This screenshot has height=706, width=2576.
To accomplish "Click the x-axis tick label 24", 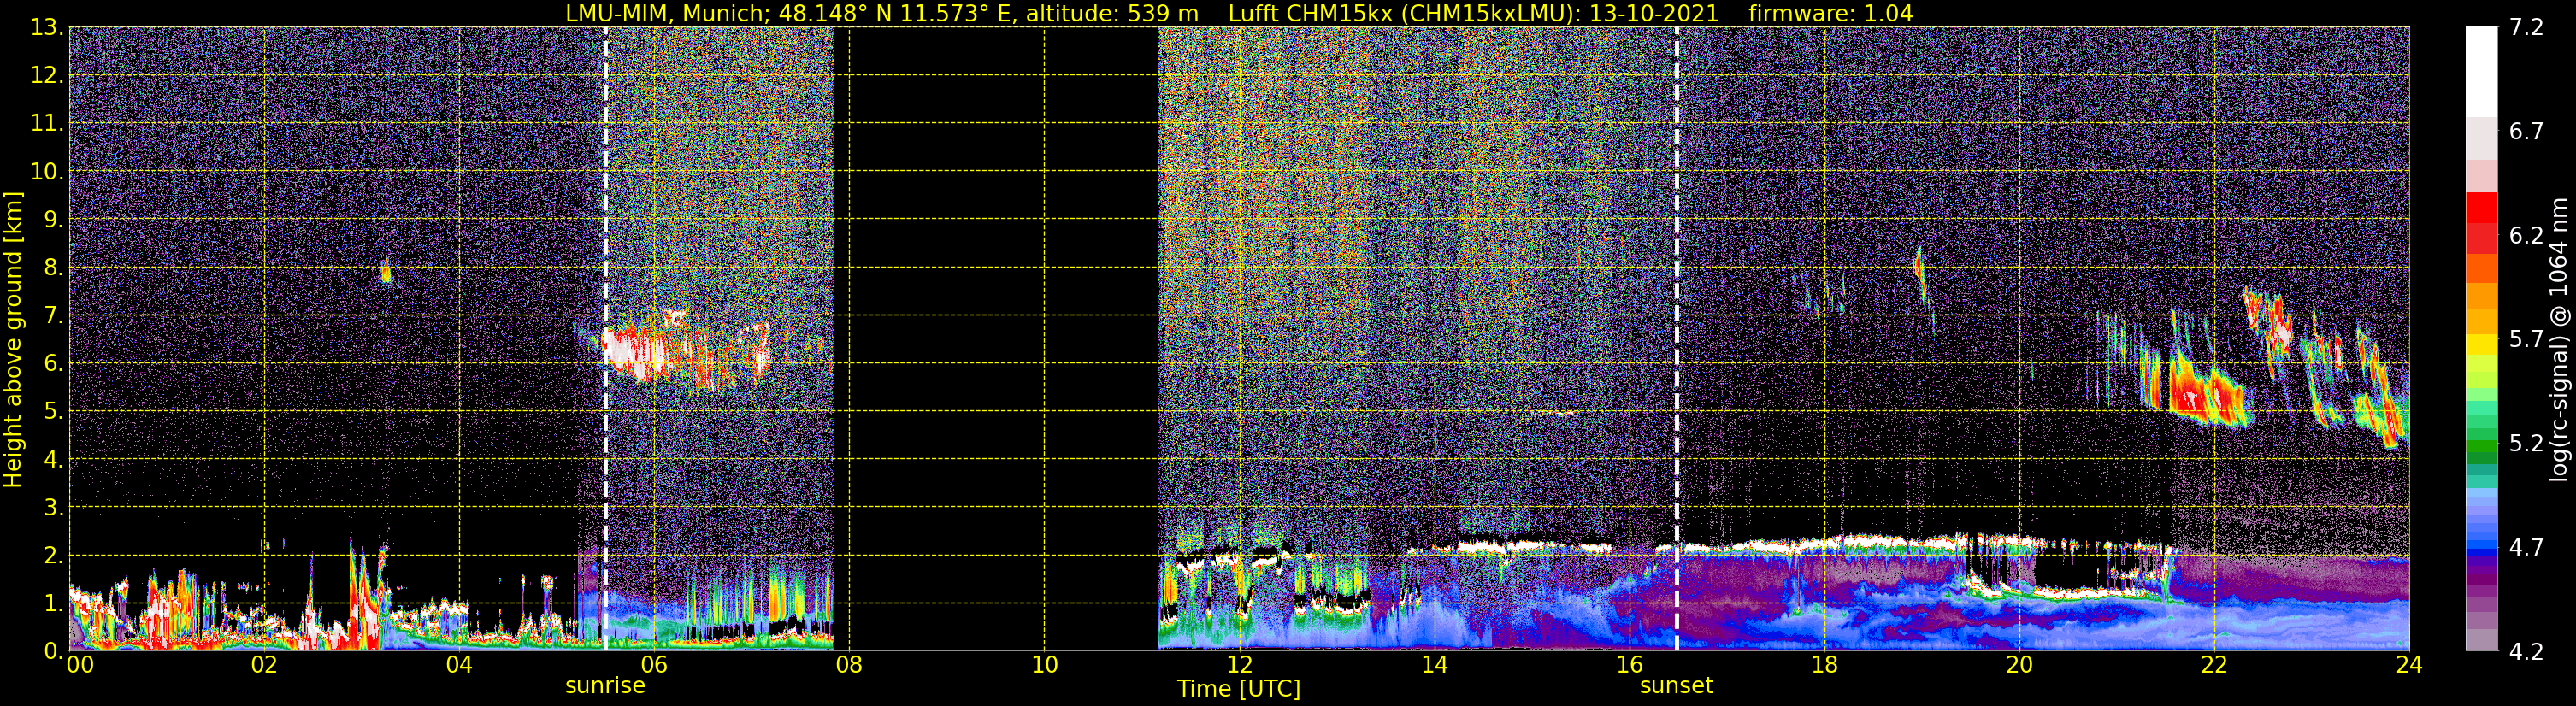I will click(2409, 665).
